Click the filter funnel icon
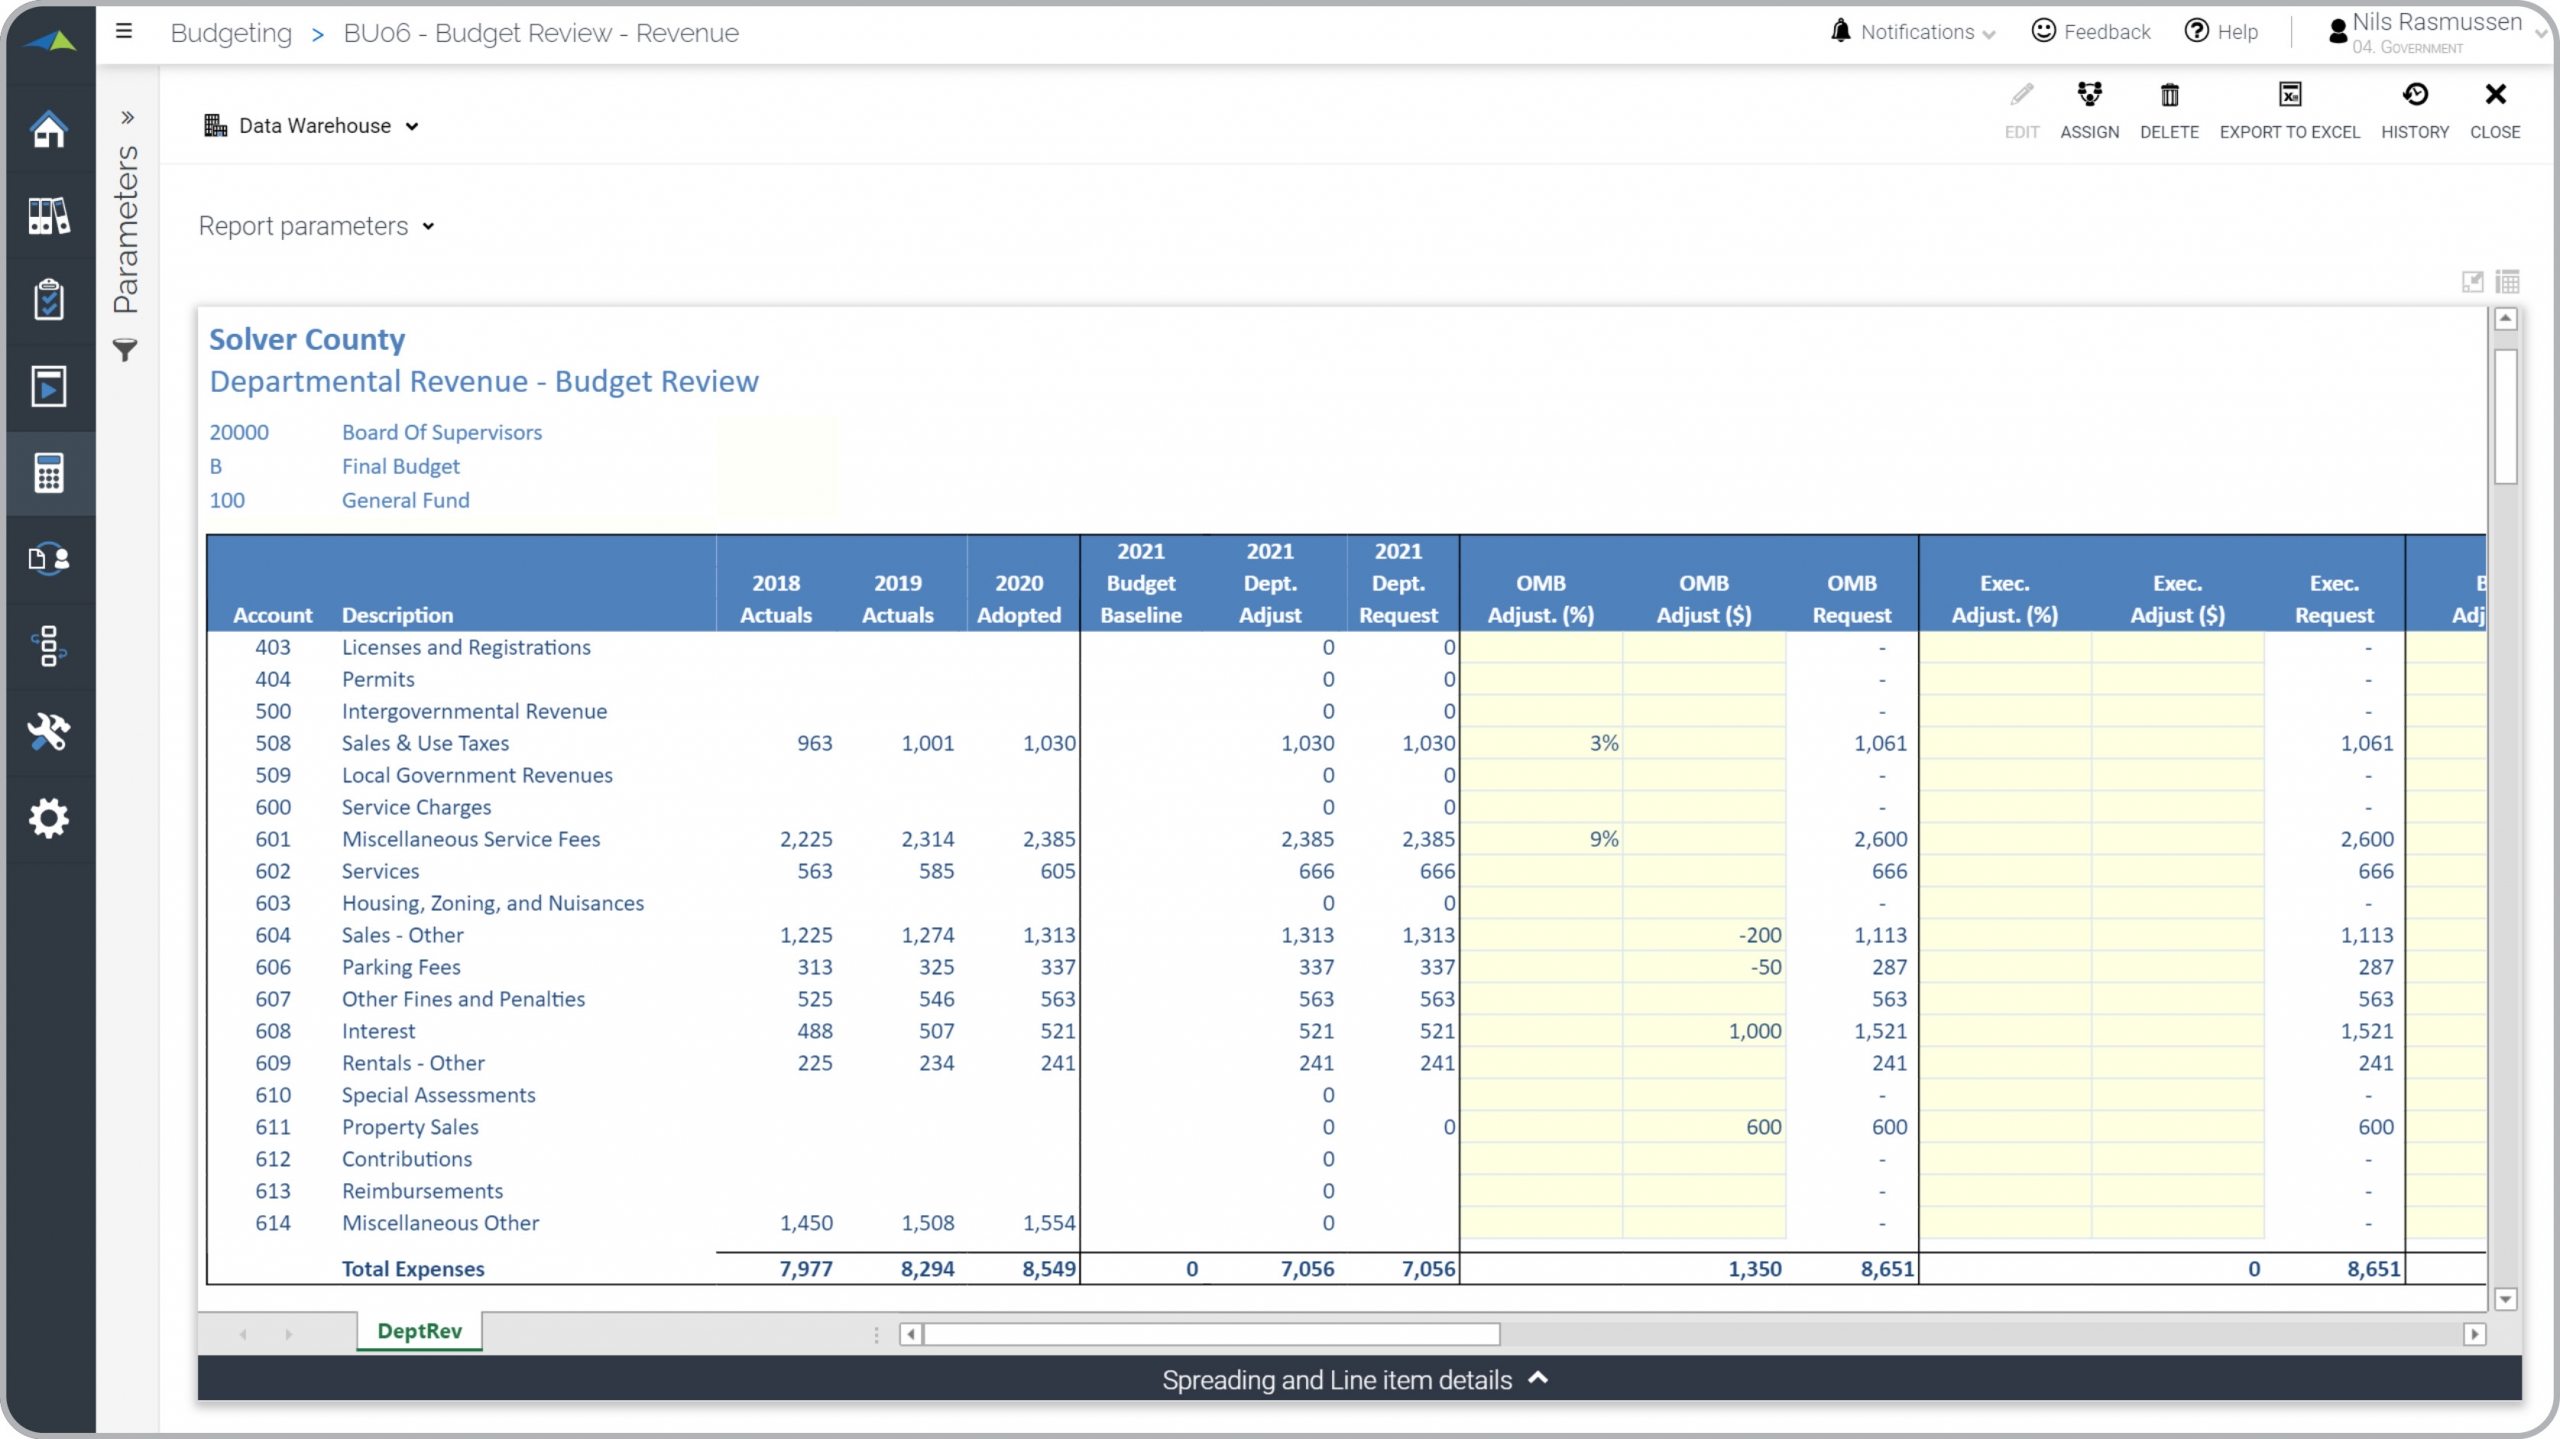The image size is (2560, 1439). (x=125, y=350)
